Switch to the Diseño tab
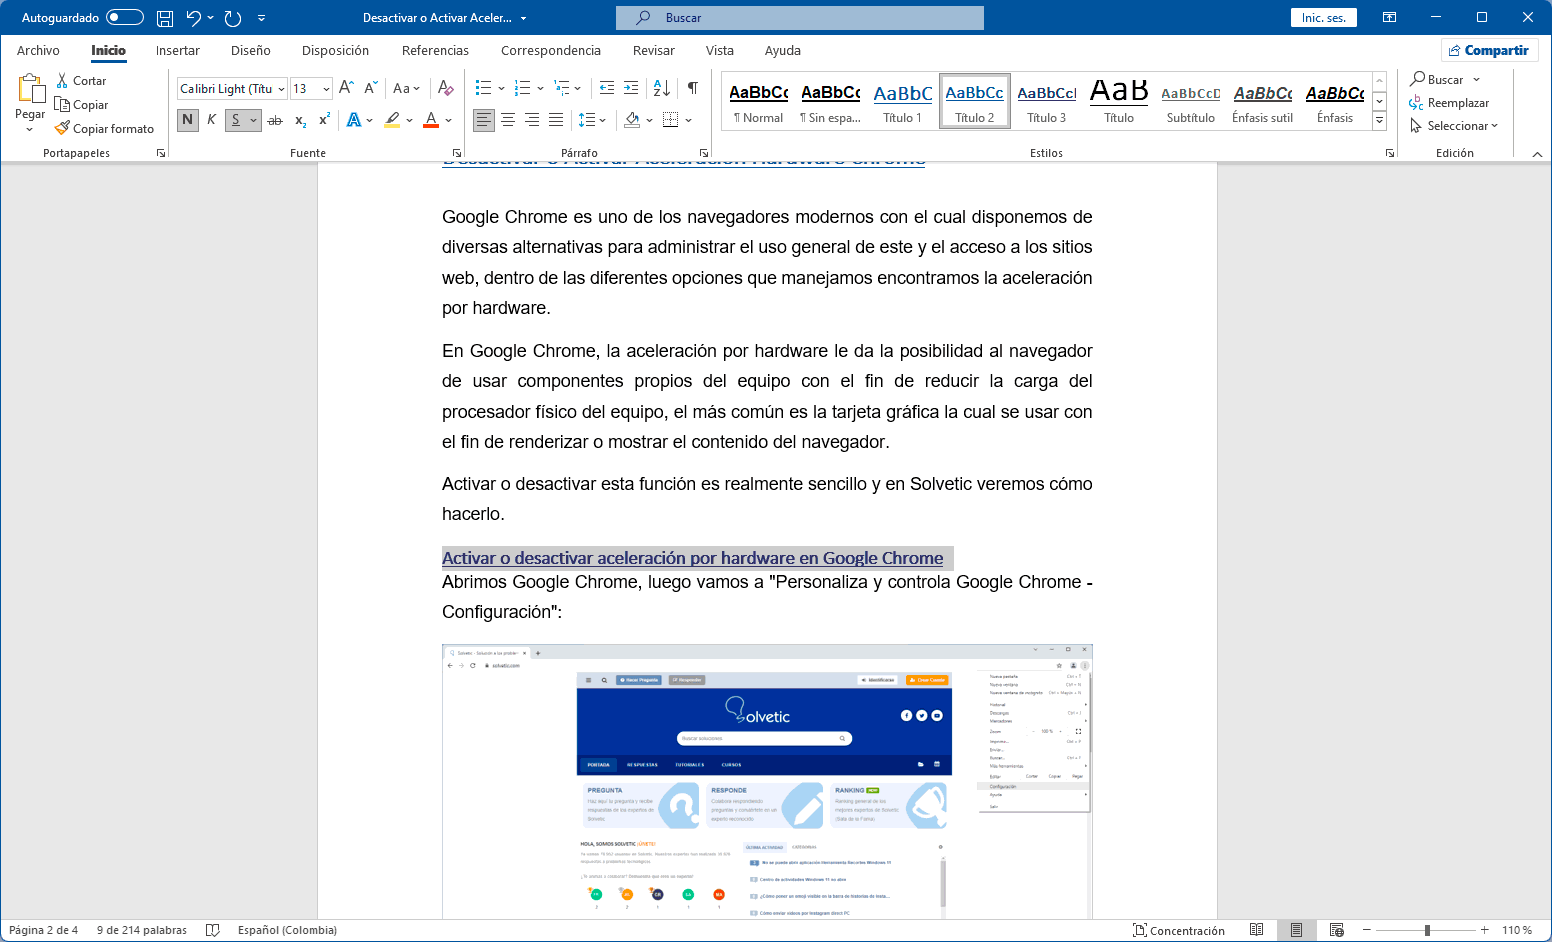 pyautogui.click(x=251, y=51)
